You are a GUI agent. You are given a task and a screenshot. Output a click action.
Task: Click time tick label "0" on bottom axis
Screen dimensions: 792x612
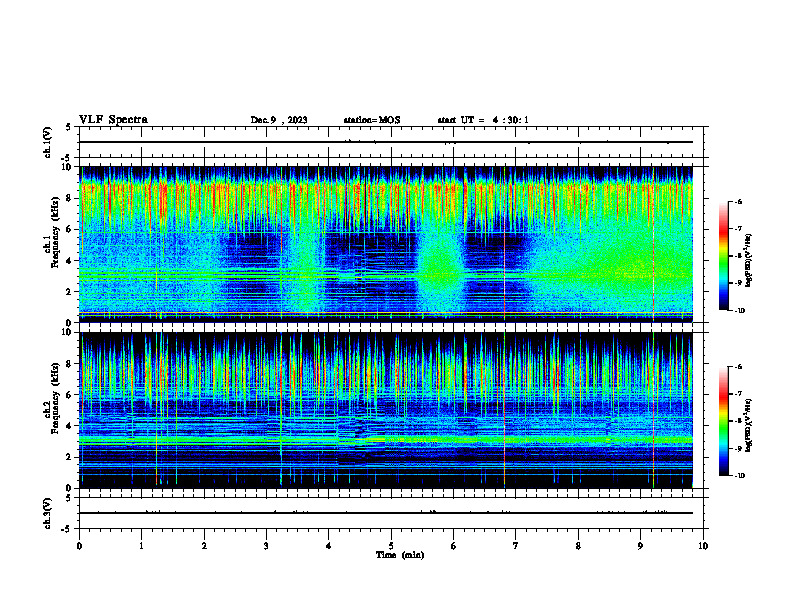click(x=79, y=545)
